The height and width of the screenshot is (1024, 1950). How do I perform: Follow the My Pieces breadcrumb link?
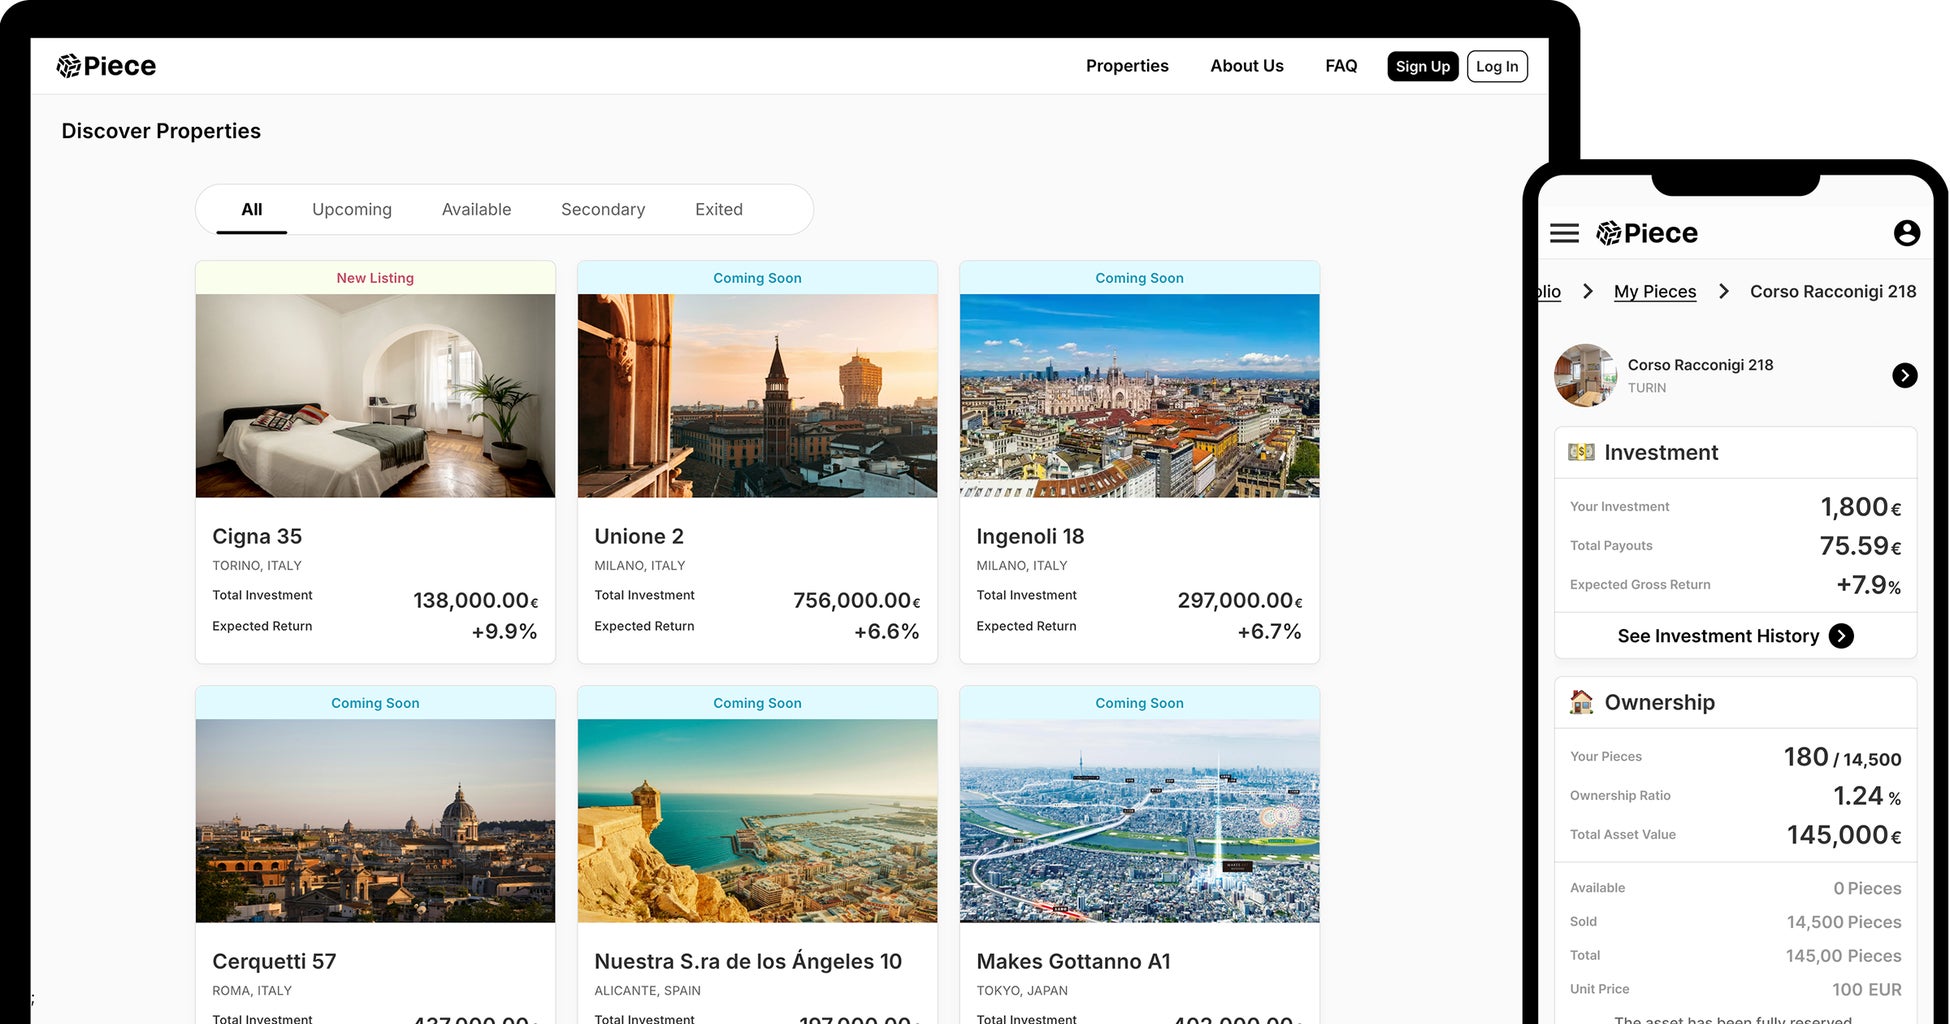tap(1654, 291)
